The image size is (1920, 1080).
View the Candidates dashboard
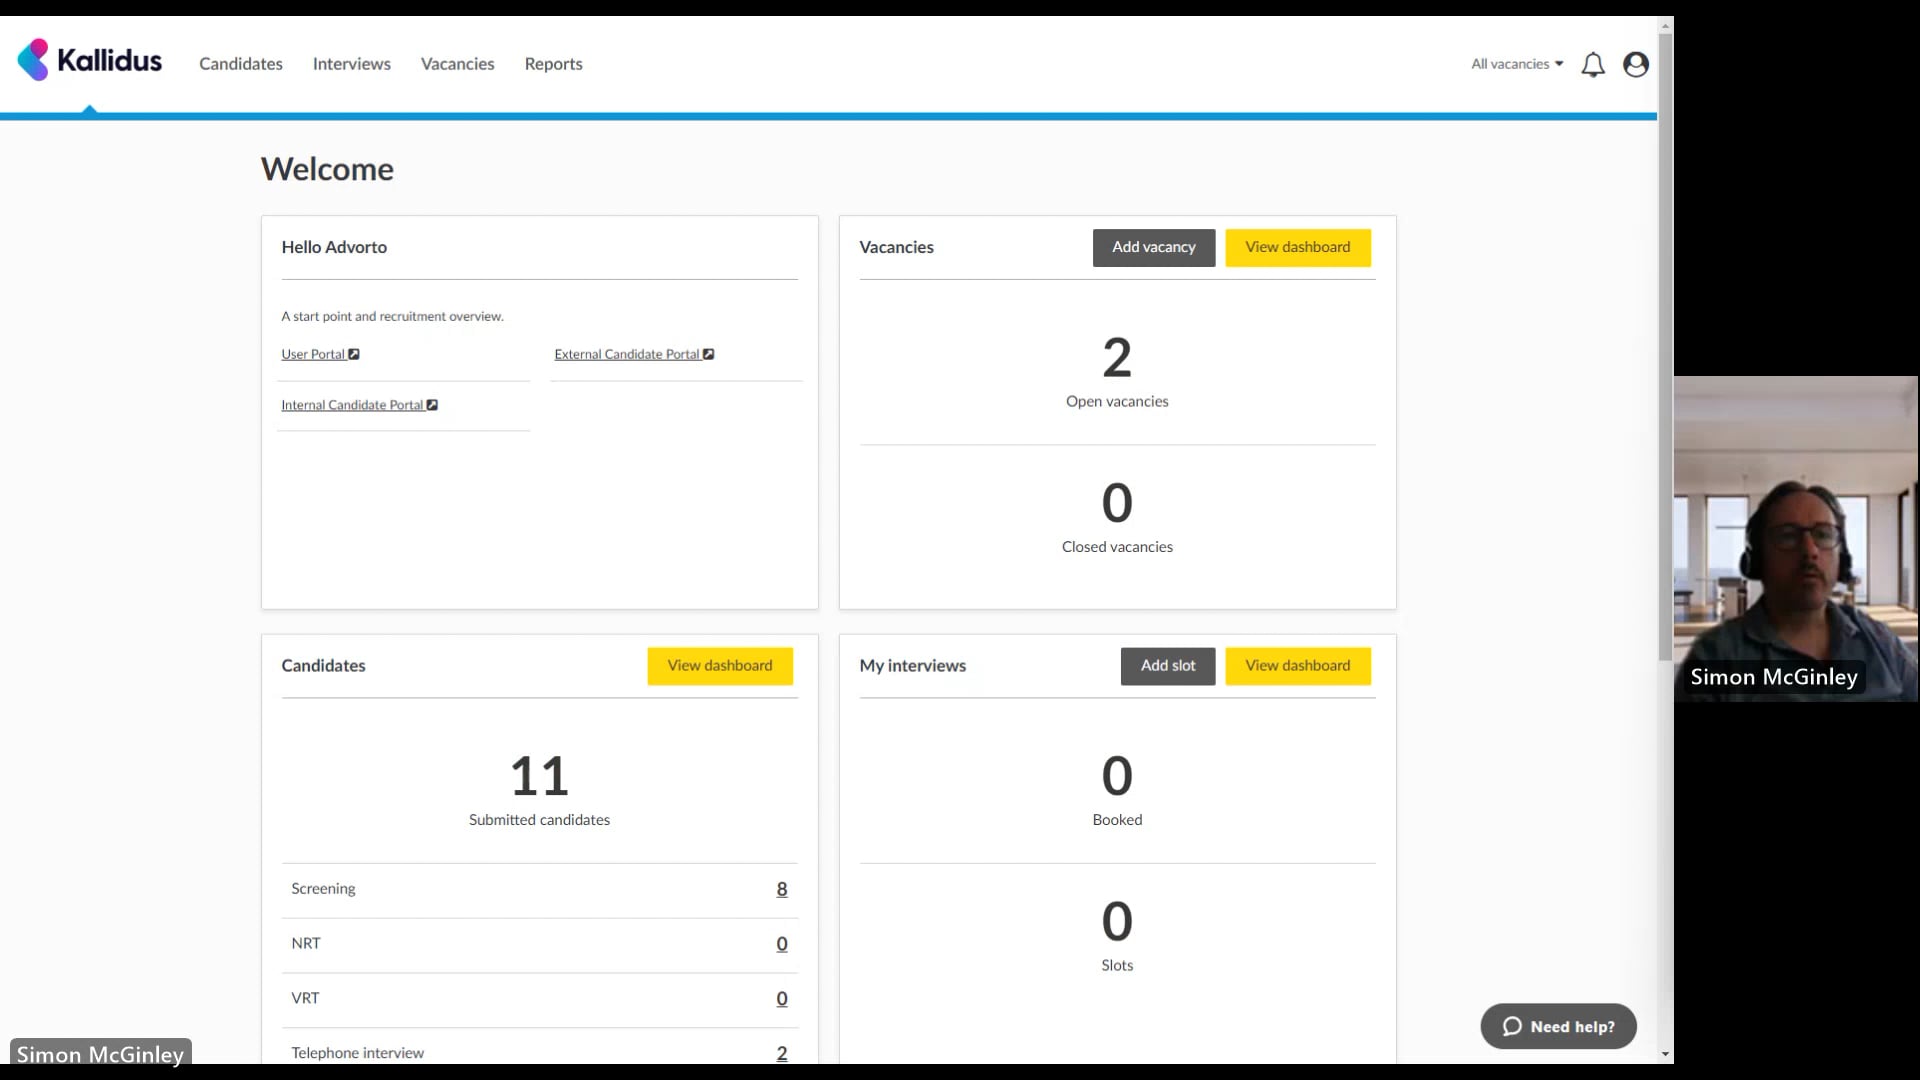coord(720,666)
